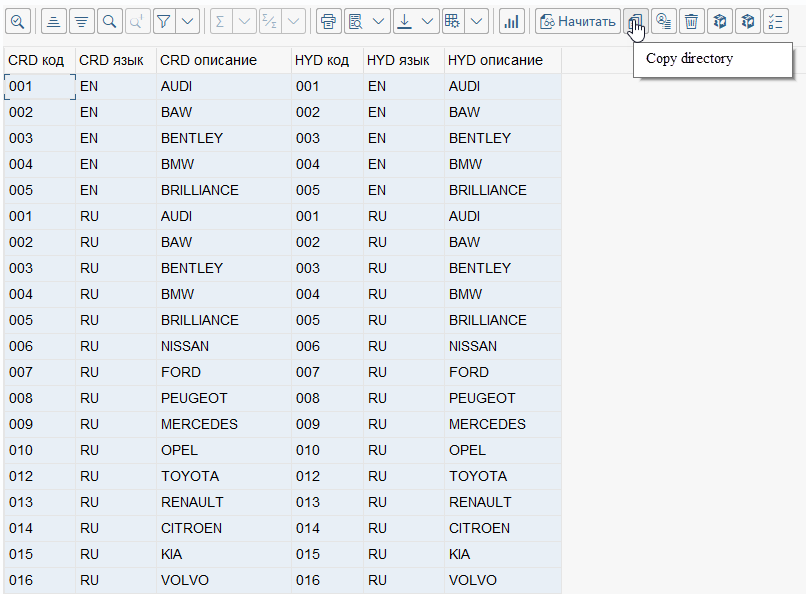Click the CRD описание column header
Viewport: 806px width, 594px height.
click(x=224, y=60)
